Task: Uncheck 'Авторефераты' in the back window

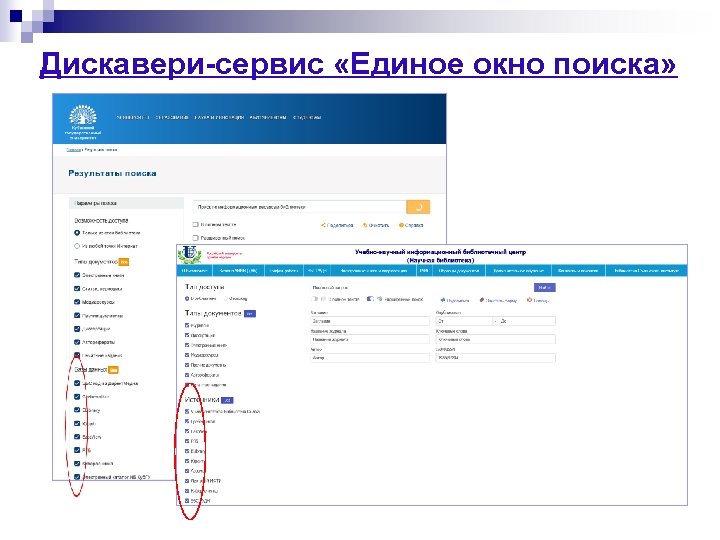Action: click(x=77, y=342)
